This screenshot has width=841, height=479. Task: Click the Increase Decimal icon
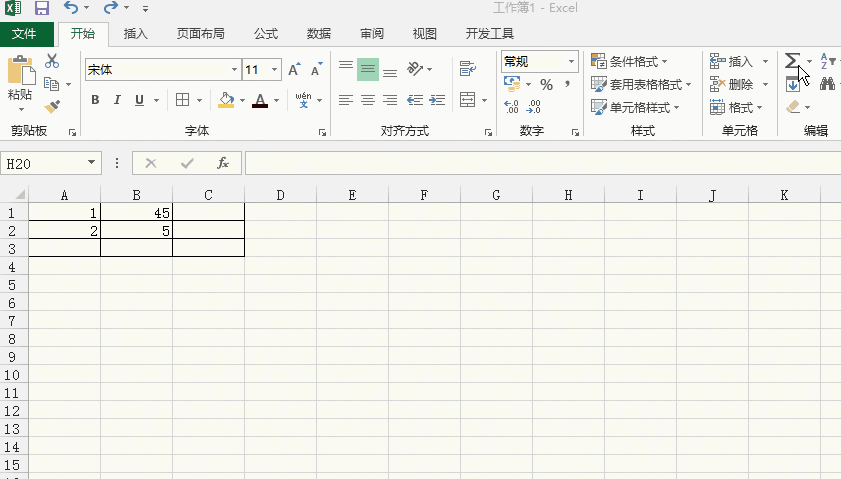click(x=512, y=106)
